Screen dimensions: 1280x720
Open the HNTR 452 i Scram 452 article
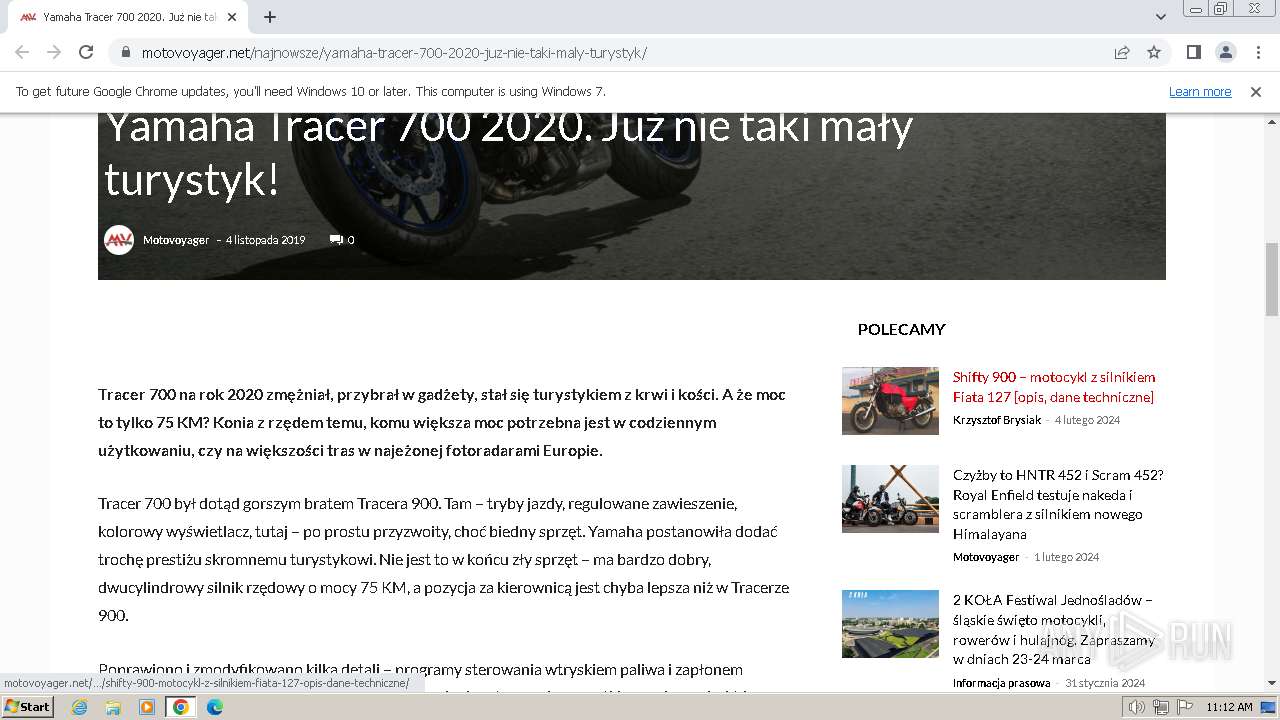(1058, 504)
